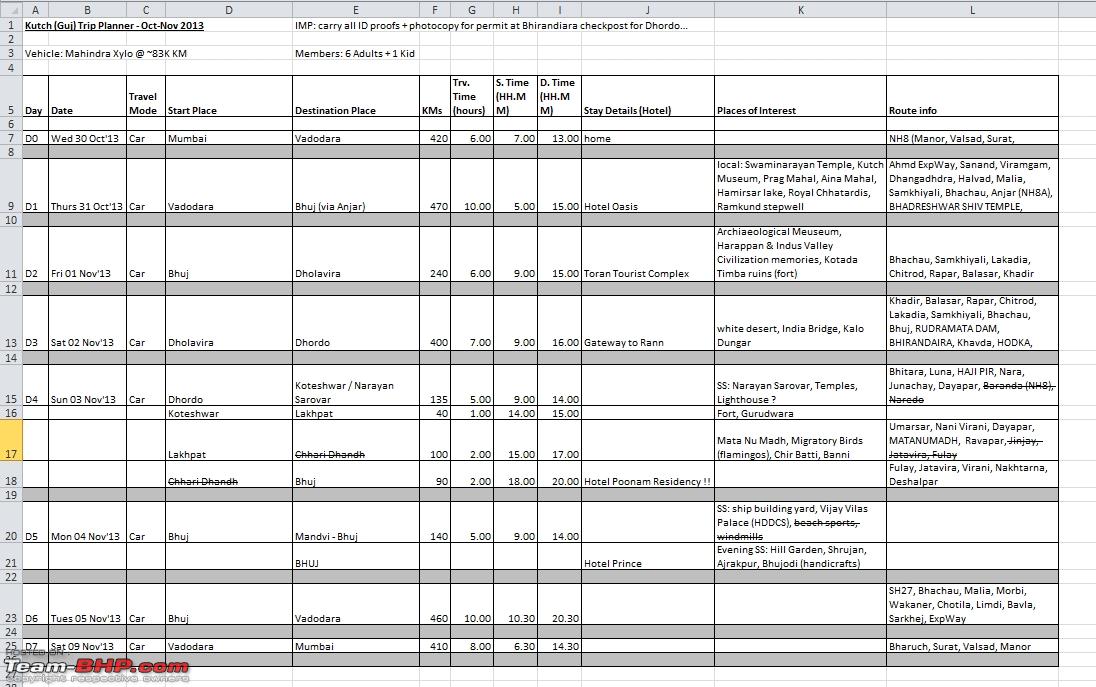This screenshot has width=1096, height=687.
Task: Select row 17 header
Action: point(11,440)
